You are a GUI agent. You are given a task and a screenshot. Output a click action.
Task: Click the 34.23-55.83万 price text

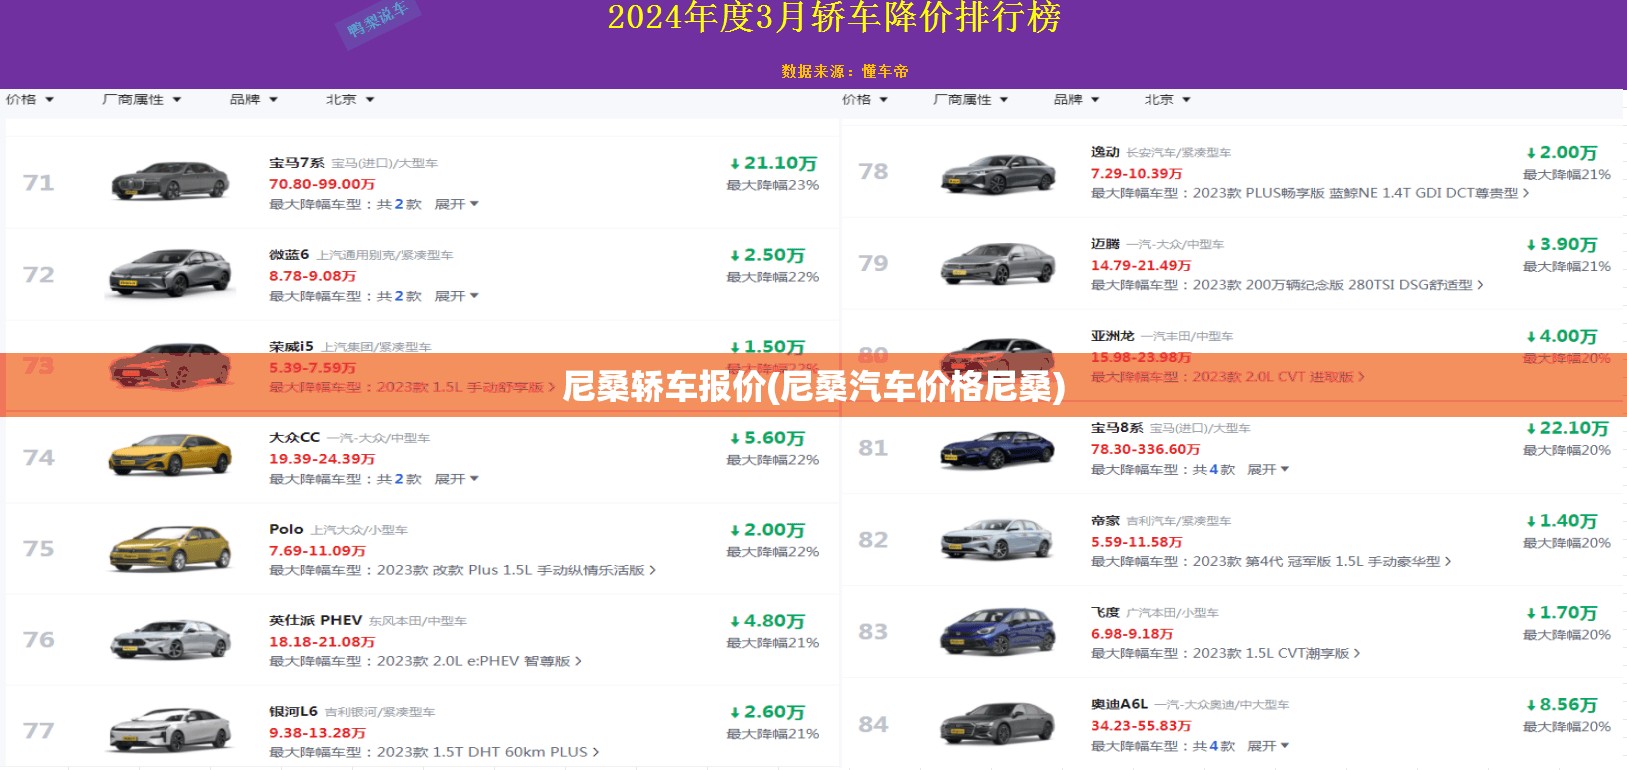pos(1141,726)
